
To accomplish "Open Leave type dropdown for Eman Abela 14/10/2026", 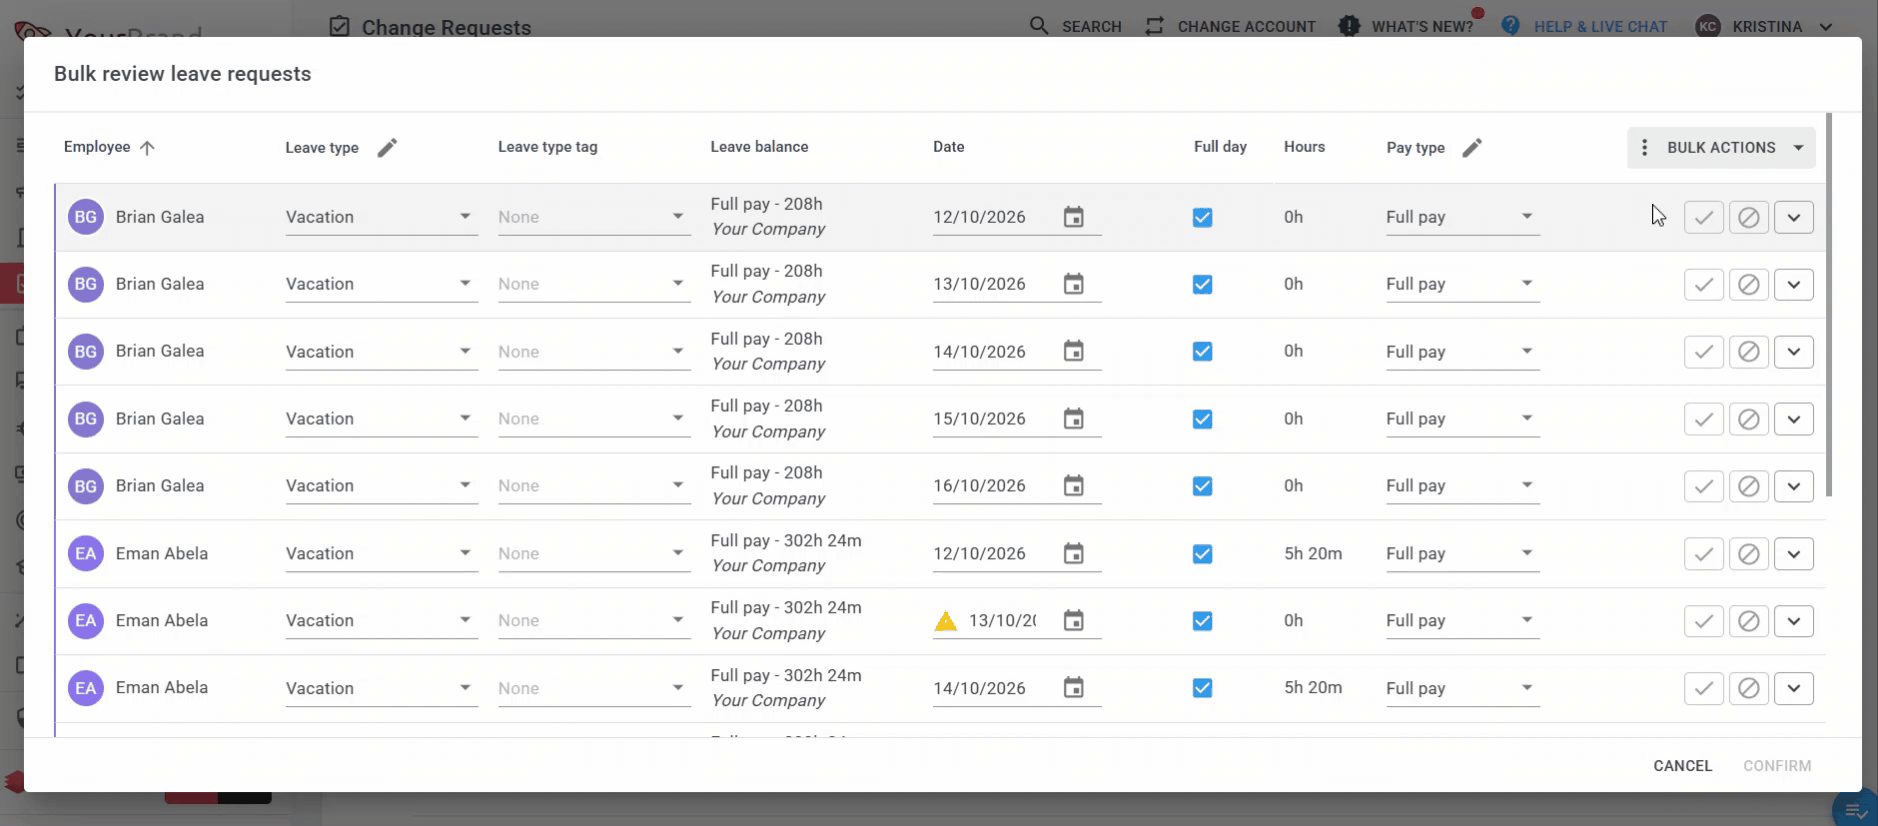I will (x=381, y=688).
